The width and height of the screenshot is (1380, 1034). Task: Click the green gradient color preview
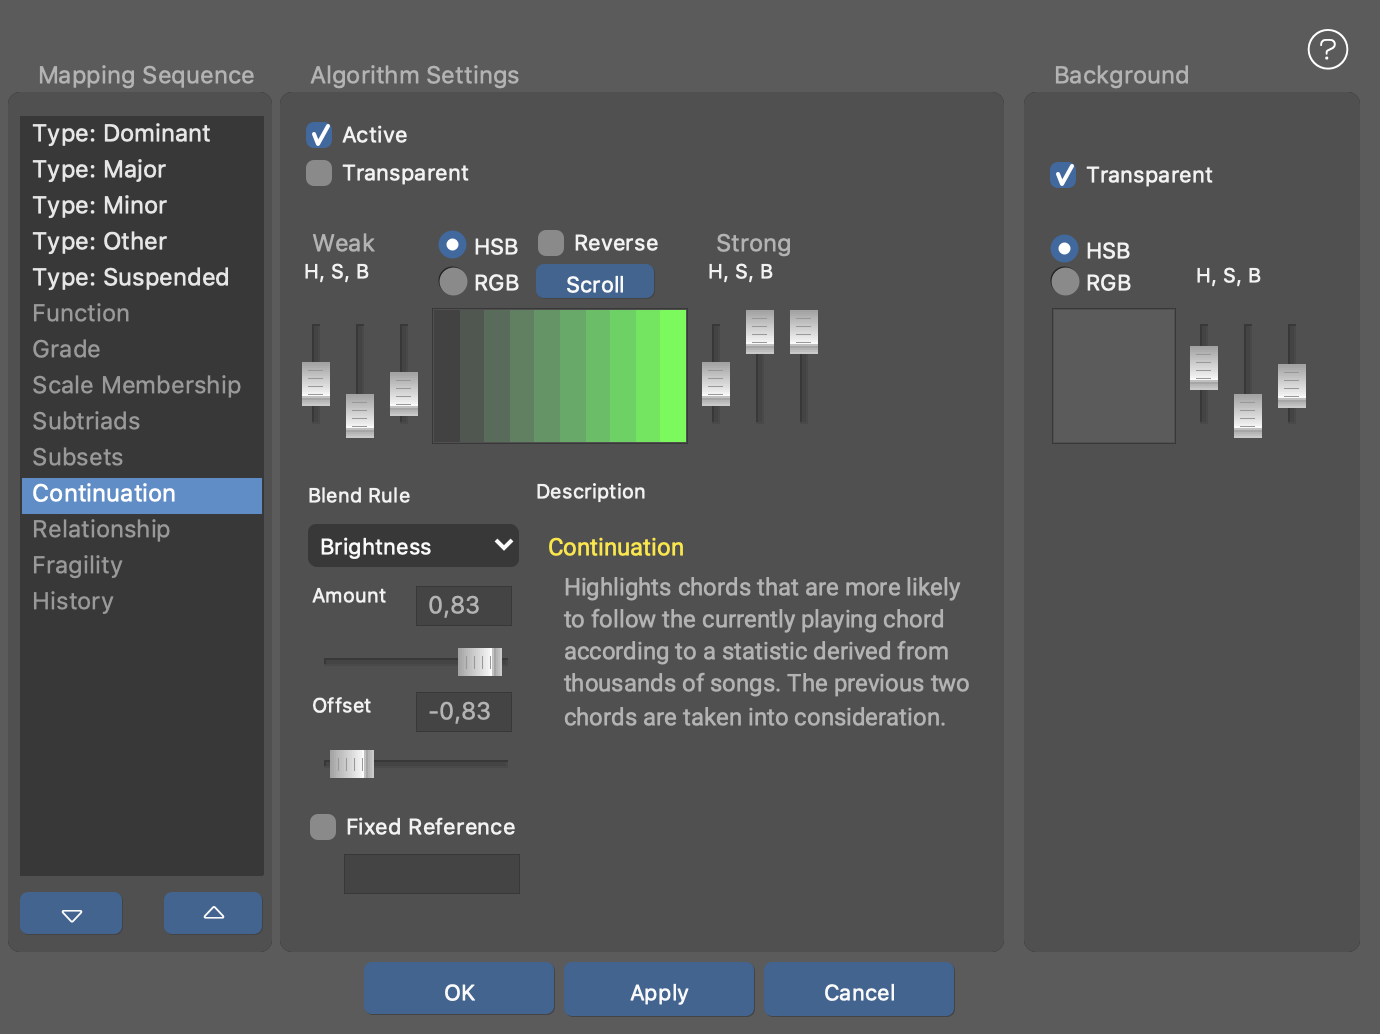(x=560, y=376)
